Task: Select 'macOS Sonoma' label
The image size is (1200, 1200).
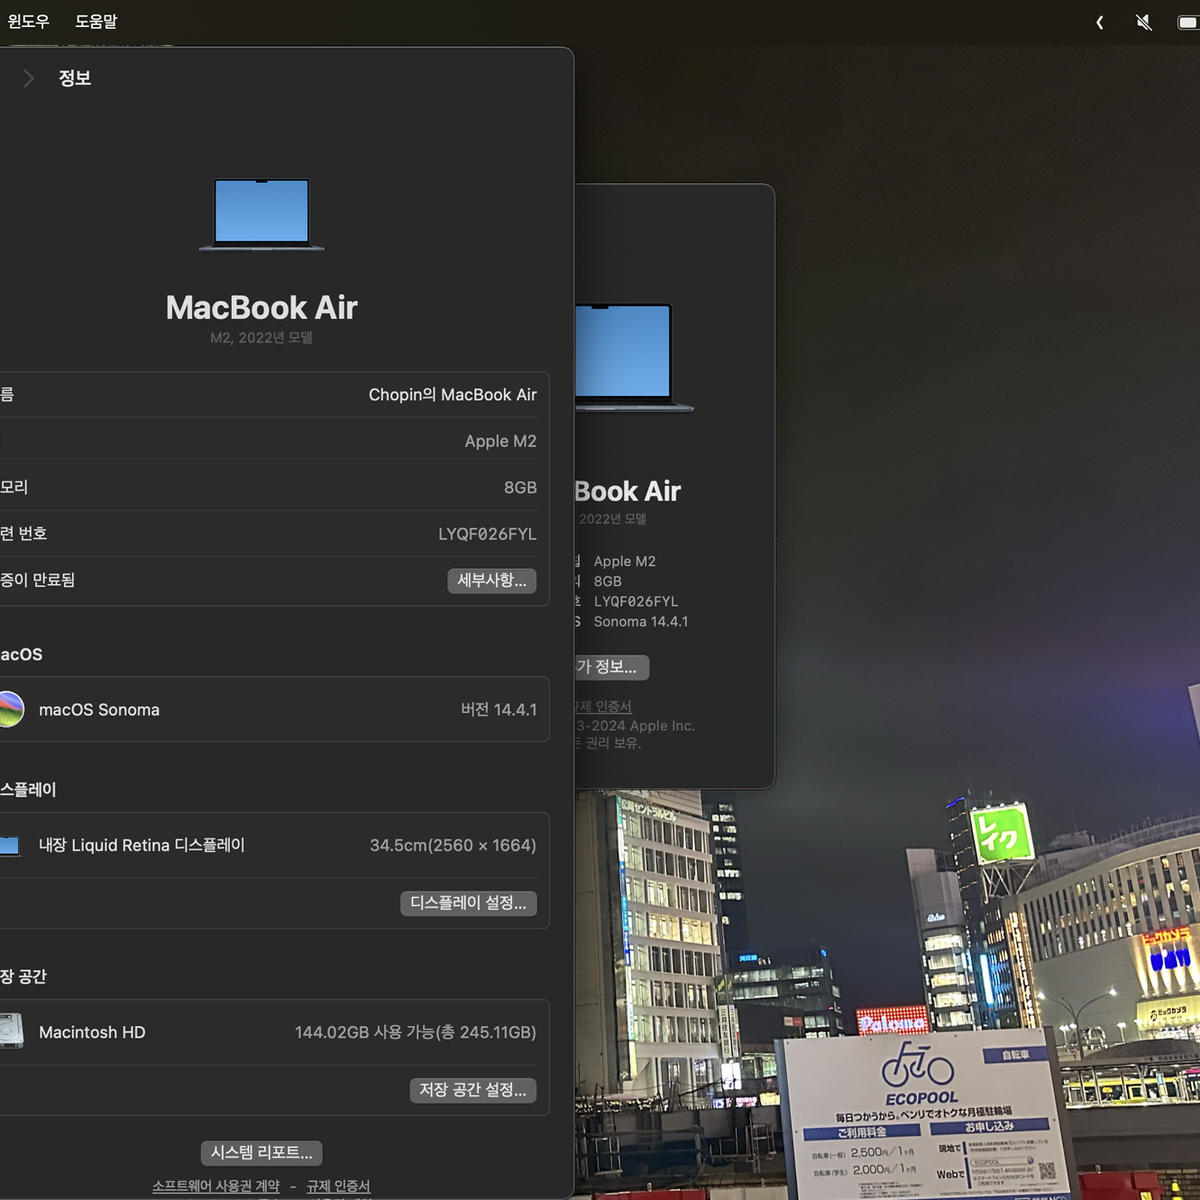Action: (99, 710)
